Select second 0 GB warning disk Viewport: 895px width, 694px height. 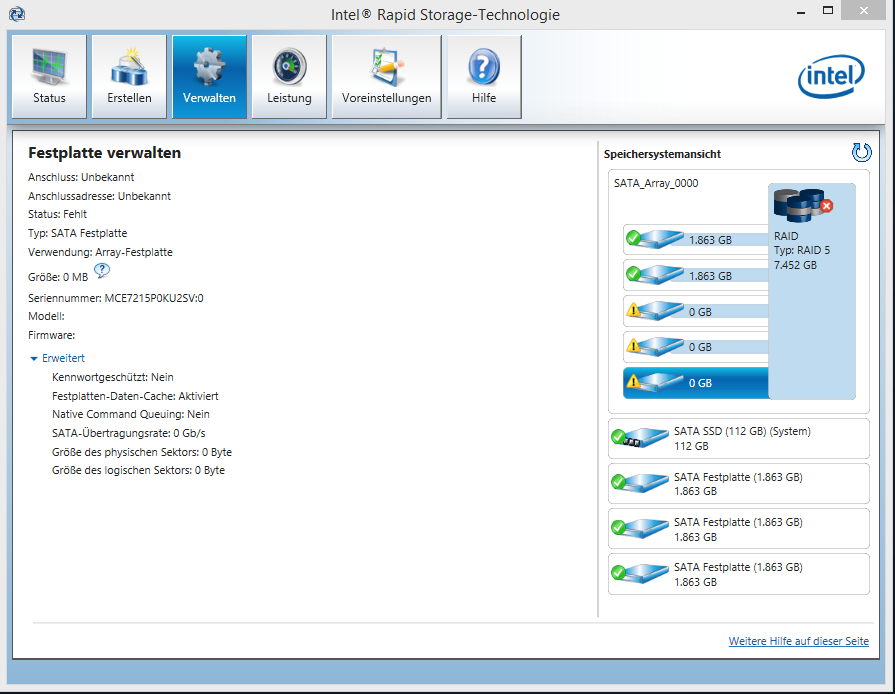coord(696,347)
